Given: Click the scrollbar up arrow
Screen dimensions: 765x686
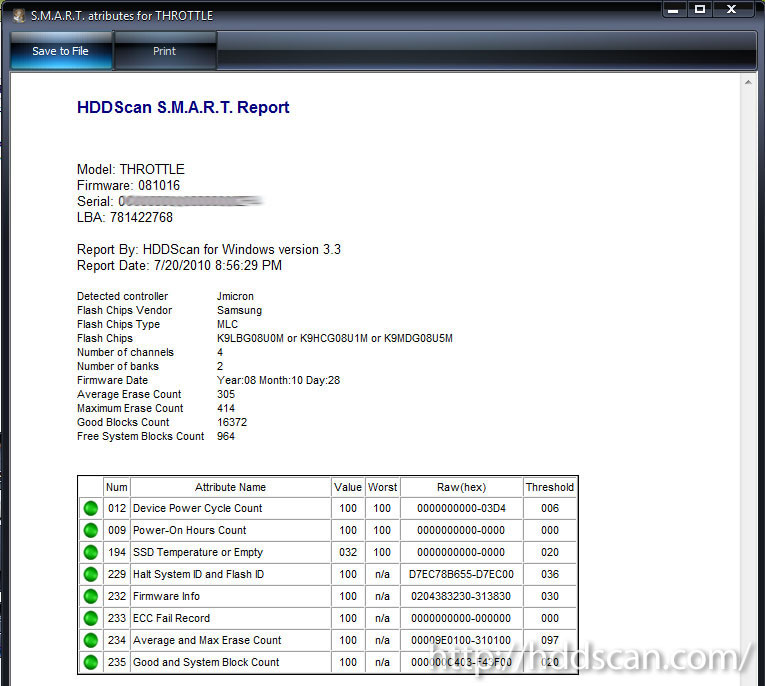Looking at the screenshot, I should point(749,80).
